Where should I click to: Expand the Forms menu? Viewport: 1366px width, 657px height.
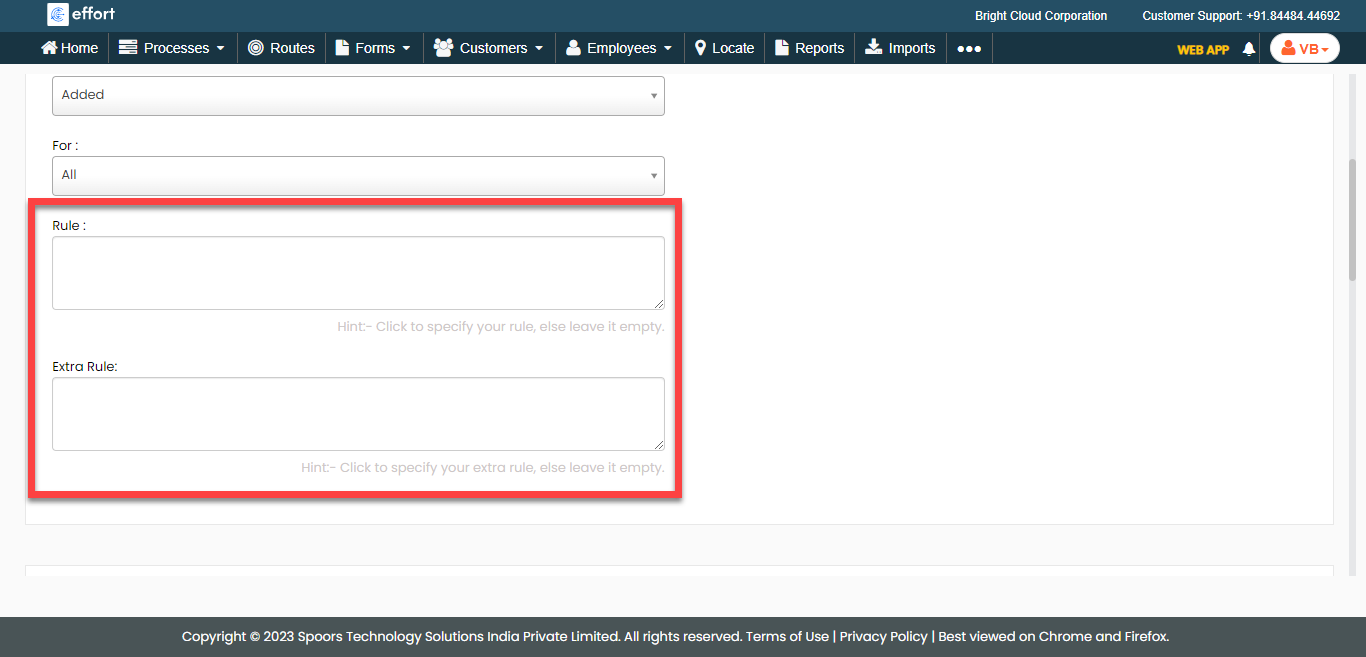click(x=373, y=48)
